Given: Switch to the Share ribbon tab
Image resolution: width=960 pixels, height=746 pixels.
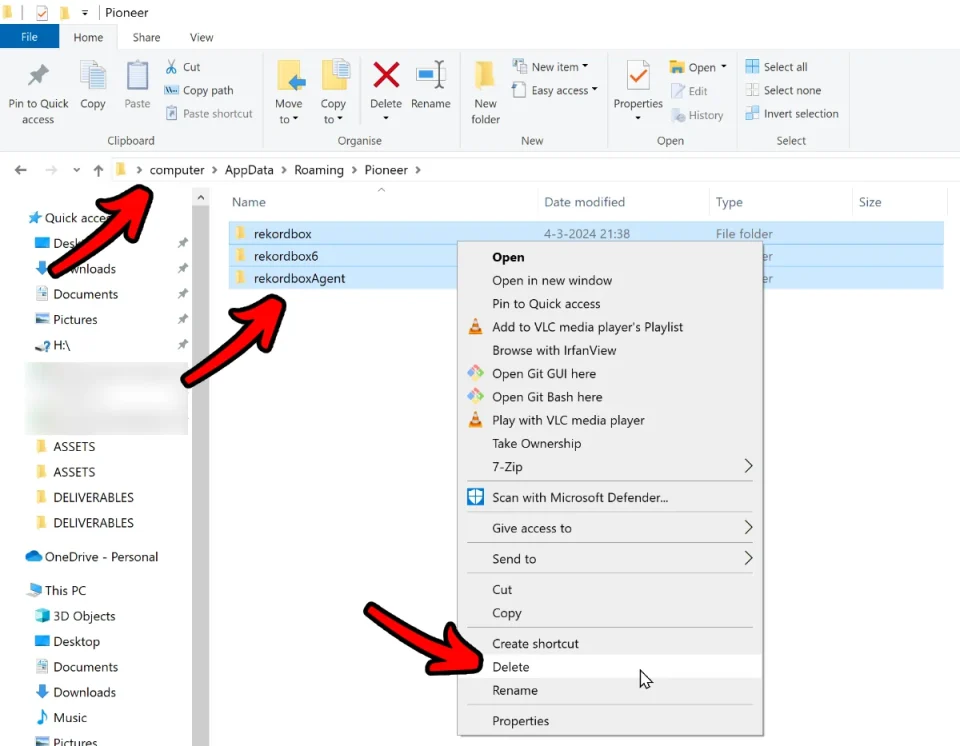Looking at the screenshot, I should [146, 37].
